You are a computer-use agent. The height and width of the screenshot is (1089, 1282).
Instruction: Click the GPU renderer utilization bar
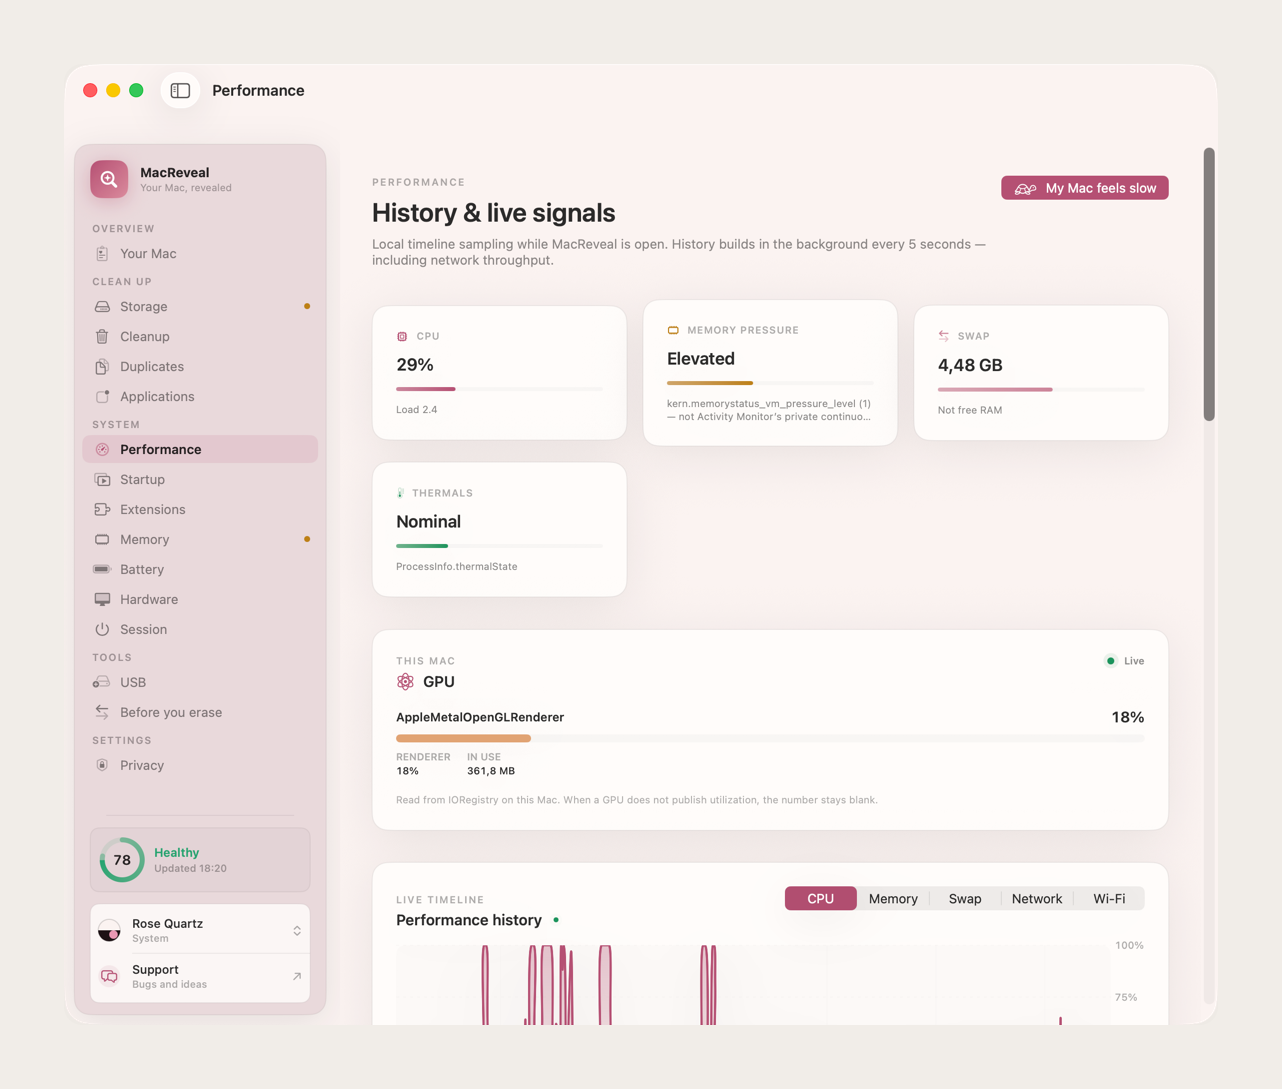pyautogui.click(x=770, y=739)
